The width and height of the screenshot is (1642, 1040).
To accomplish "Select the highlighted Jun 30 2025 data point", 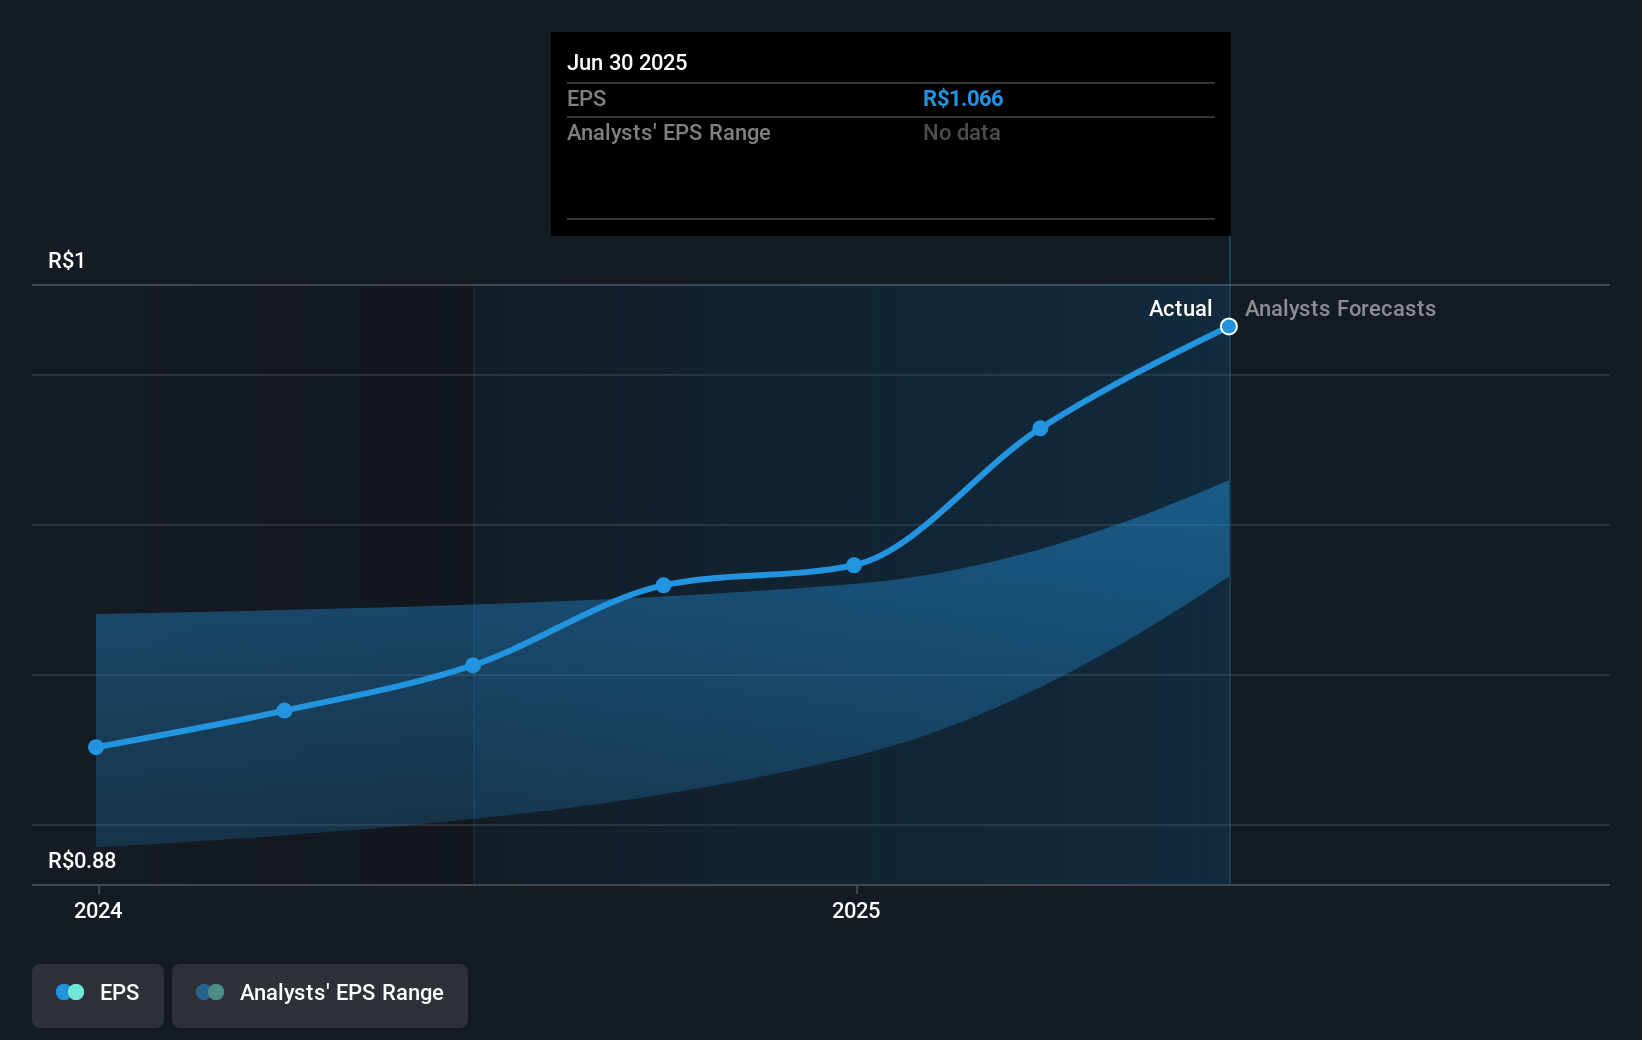I will (x=1228, y=326).
